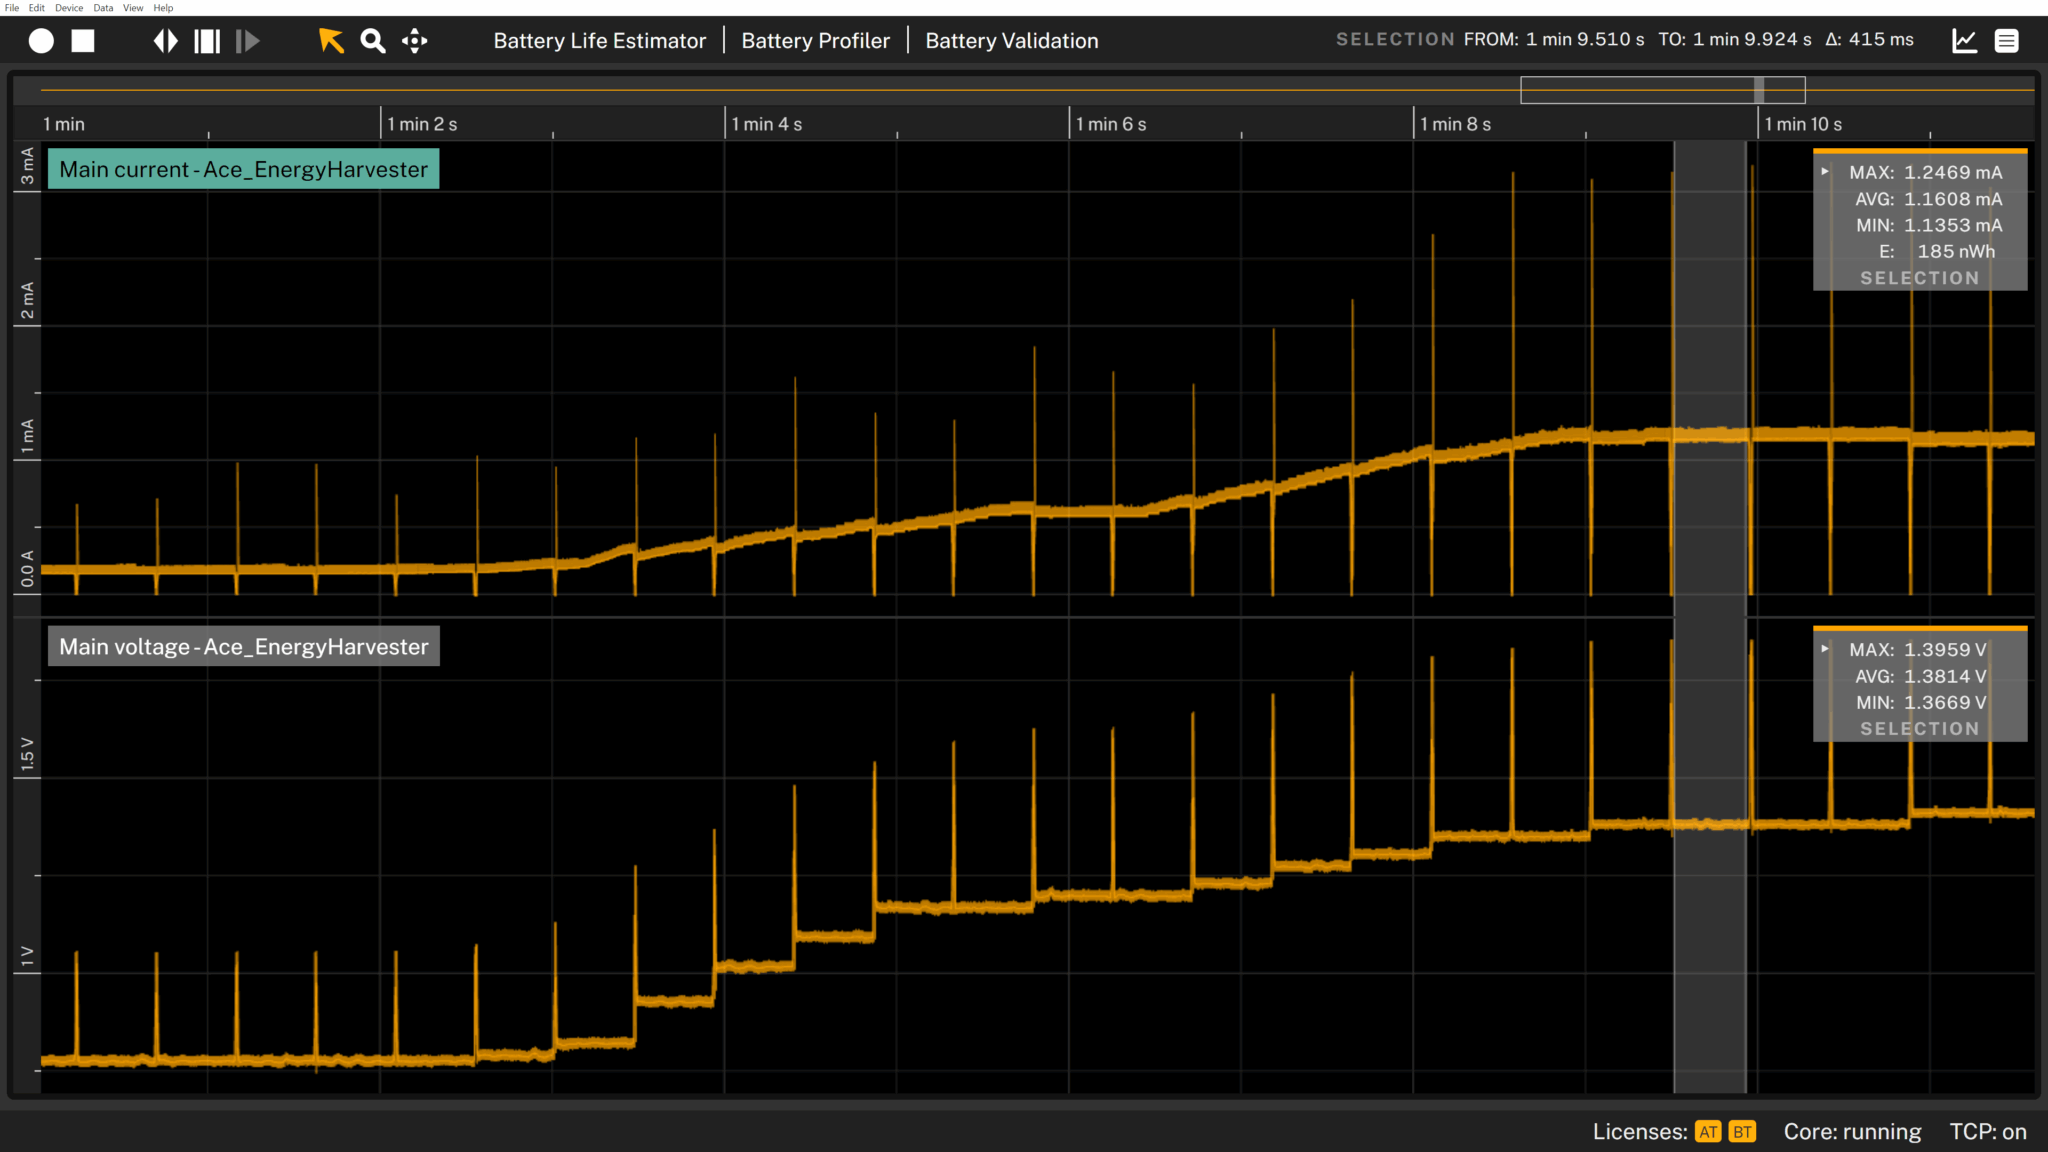The height and width of the screenshot is (1152, 2048).
Task: Click the fit-all horizontal arrows icon
Action: (x=165, y=41)
